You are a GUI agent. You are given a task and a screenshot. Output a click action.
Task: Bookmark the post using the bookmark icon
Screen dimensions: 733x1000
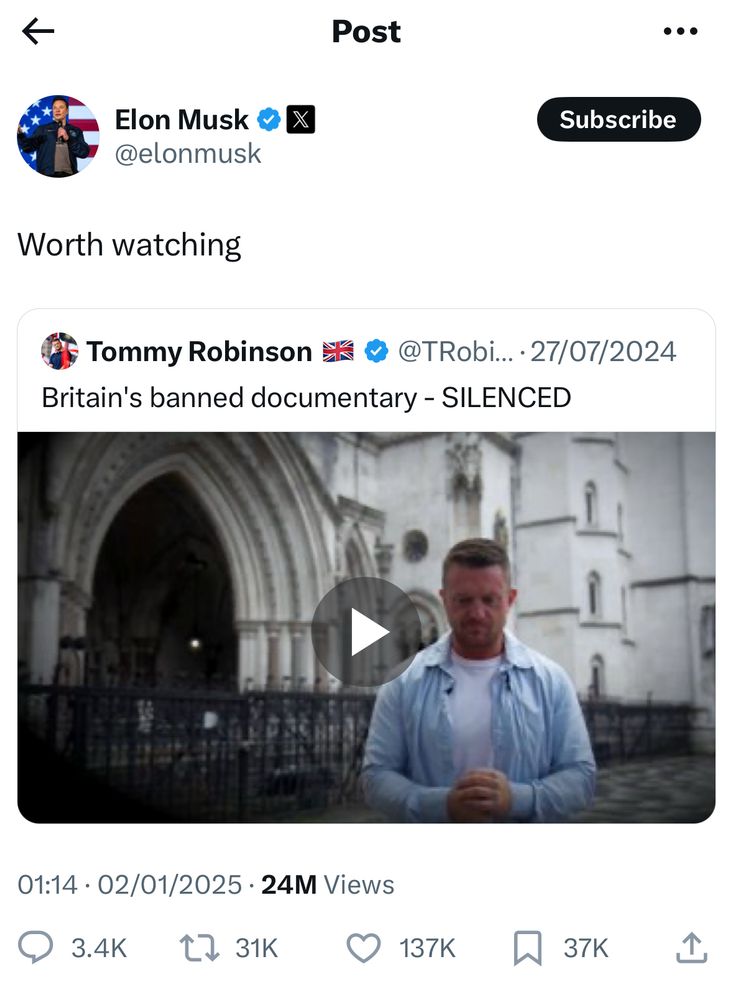tap(527, 947)
